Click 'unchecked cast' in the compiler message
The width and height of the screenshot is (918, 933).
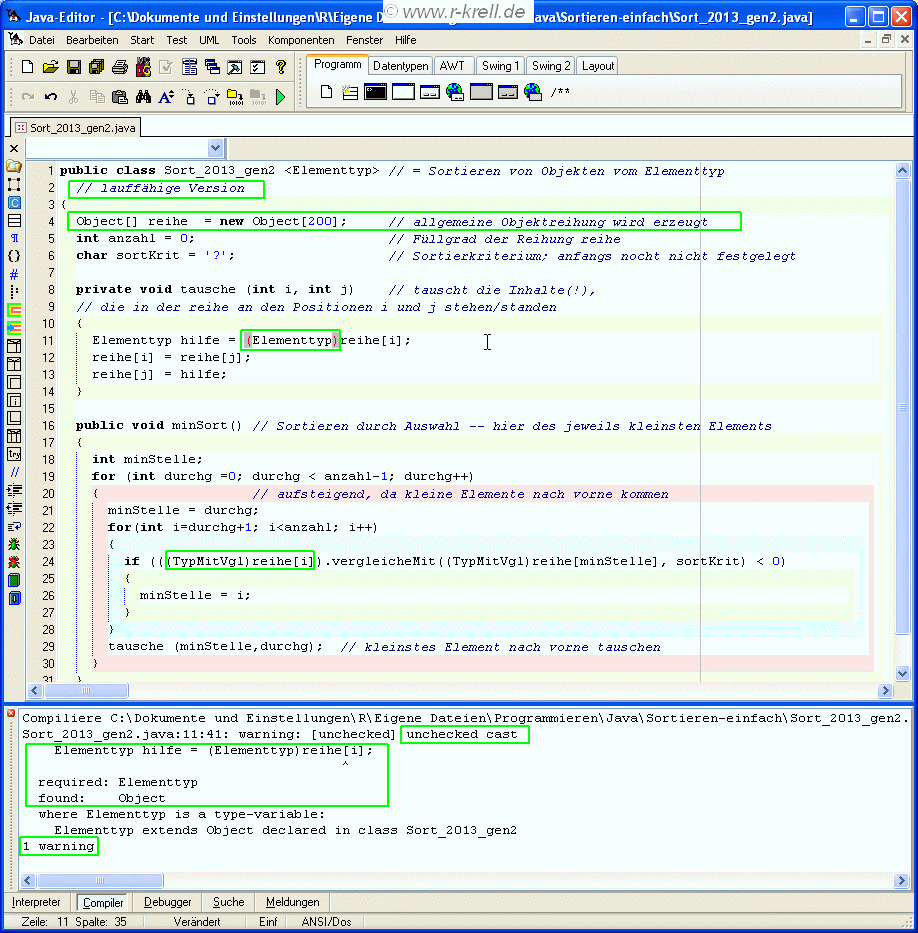coord(462,734)
